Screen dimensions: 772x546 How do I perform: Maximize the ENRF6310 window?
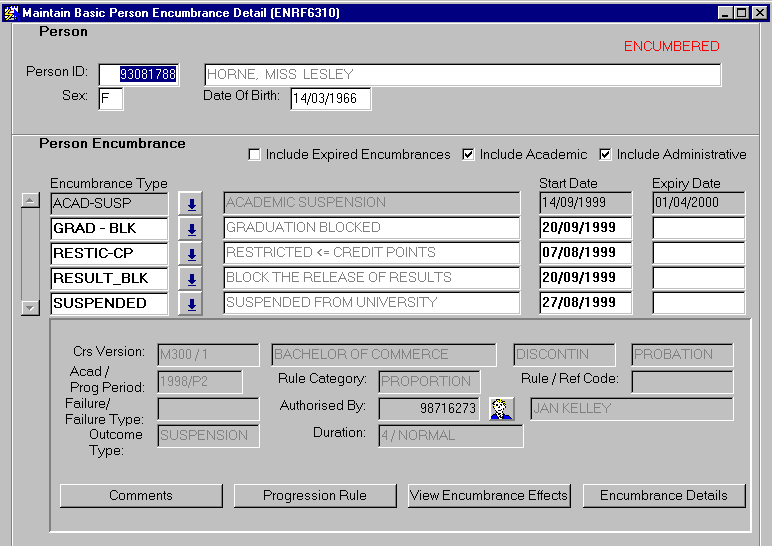(741, 12)
